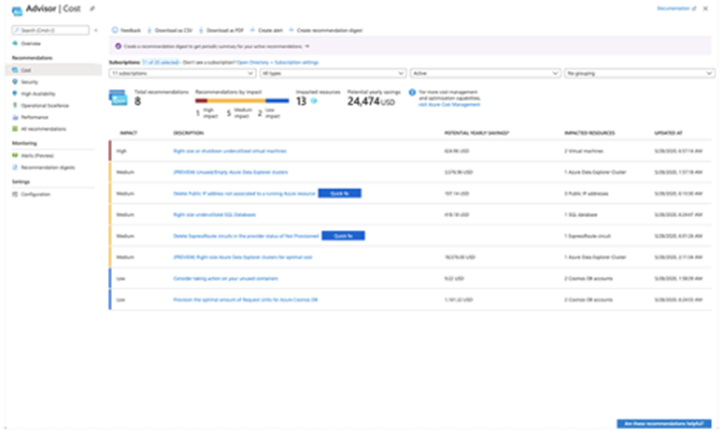Click the Overview icon in sidebar

coord(15,43)
